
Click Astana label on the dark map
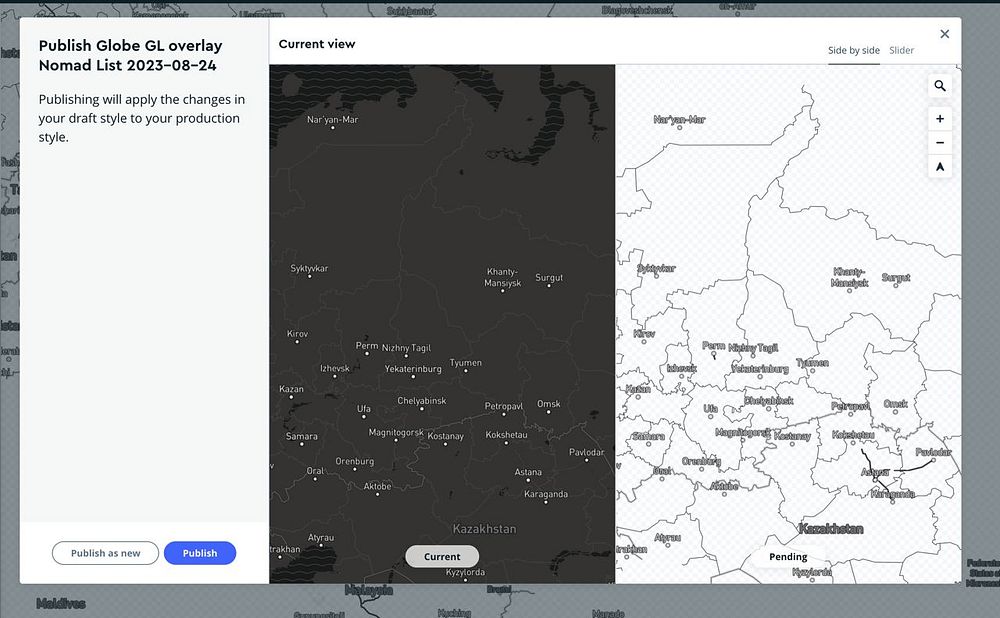528,472
